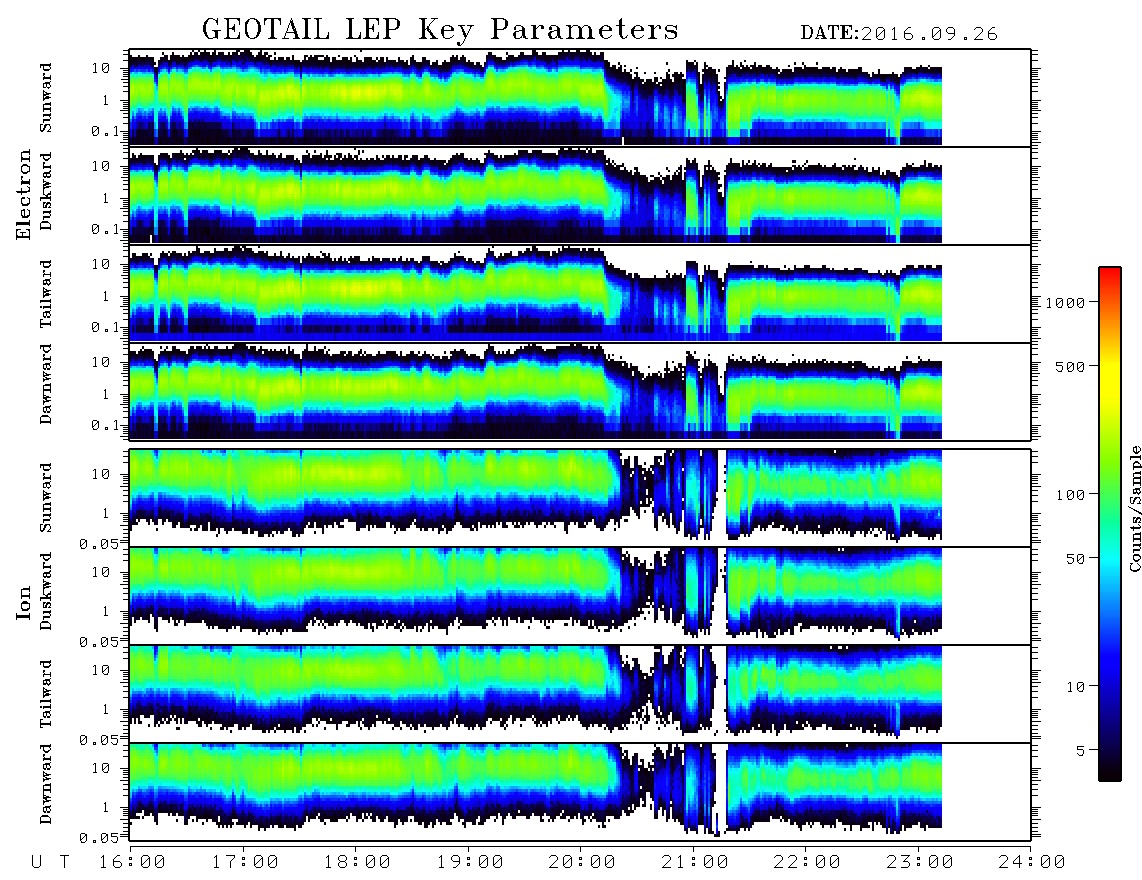
Task: Click the vertical Ion group label
Action: (x=23, y=602)
